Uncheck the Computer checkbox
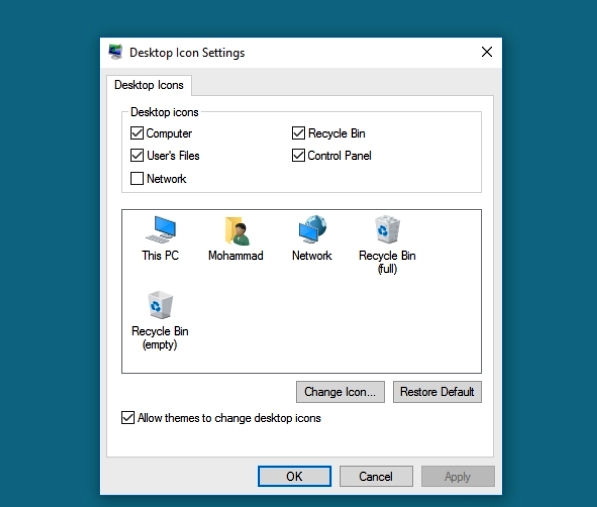This screenshot has width=597, height=507. tap(137, 133)
